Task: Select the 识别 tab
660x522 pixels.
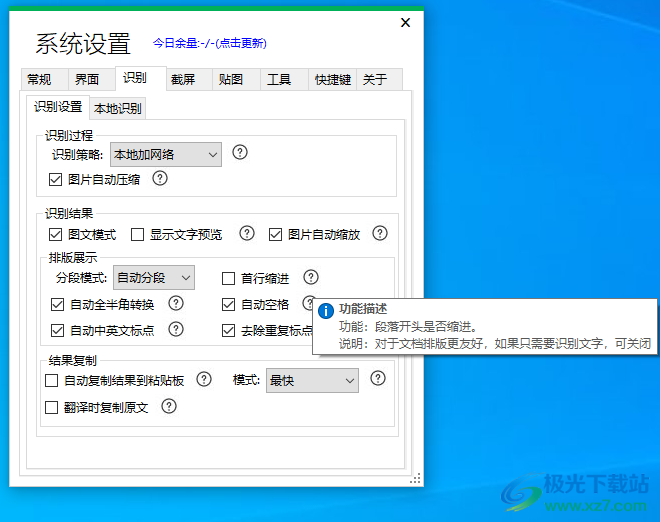Action: pyautogui.click(x=141, y=78)
